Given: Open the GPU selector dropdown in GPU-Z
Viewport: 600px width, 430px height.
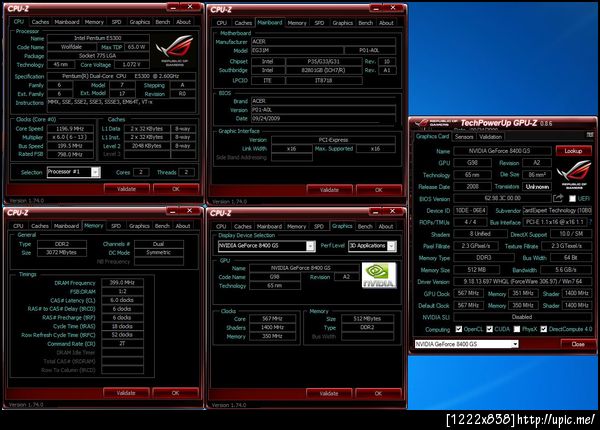Looking at the screenshot, I should 466,344.
